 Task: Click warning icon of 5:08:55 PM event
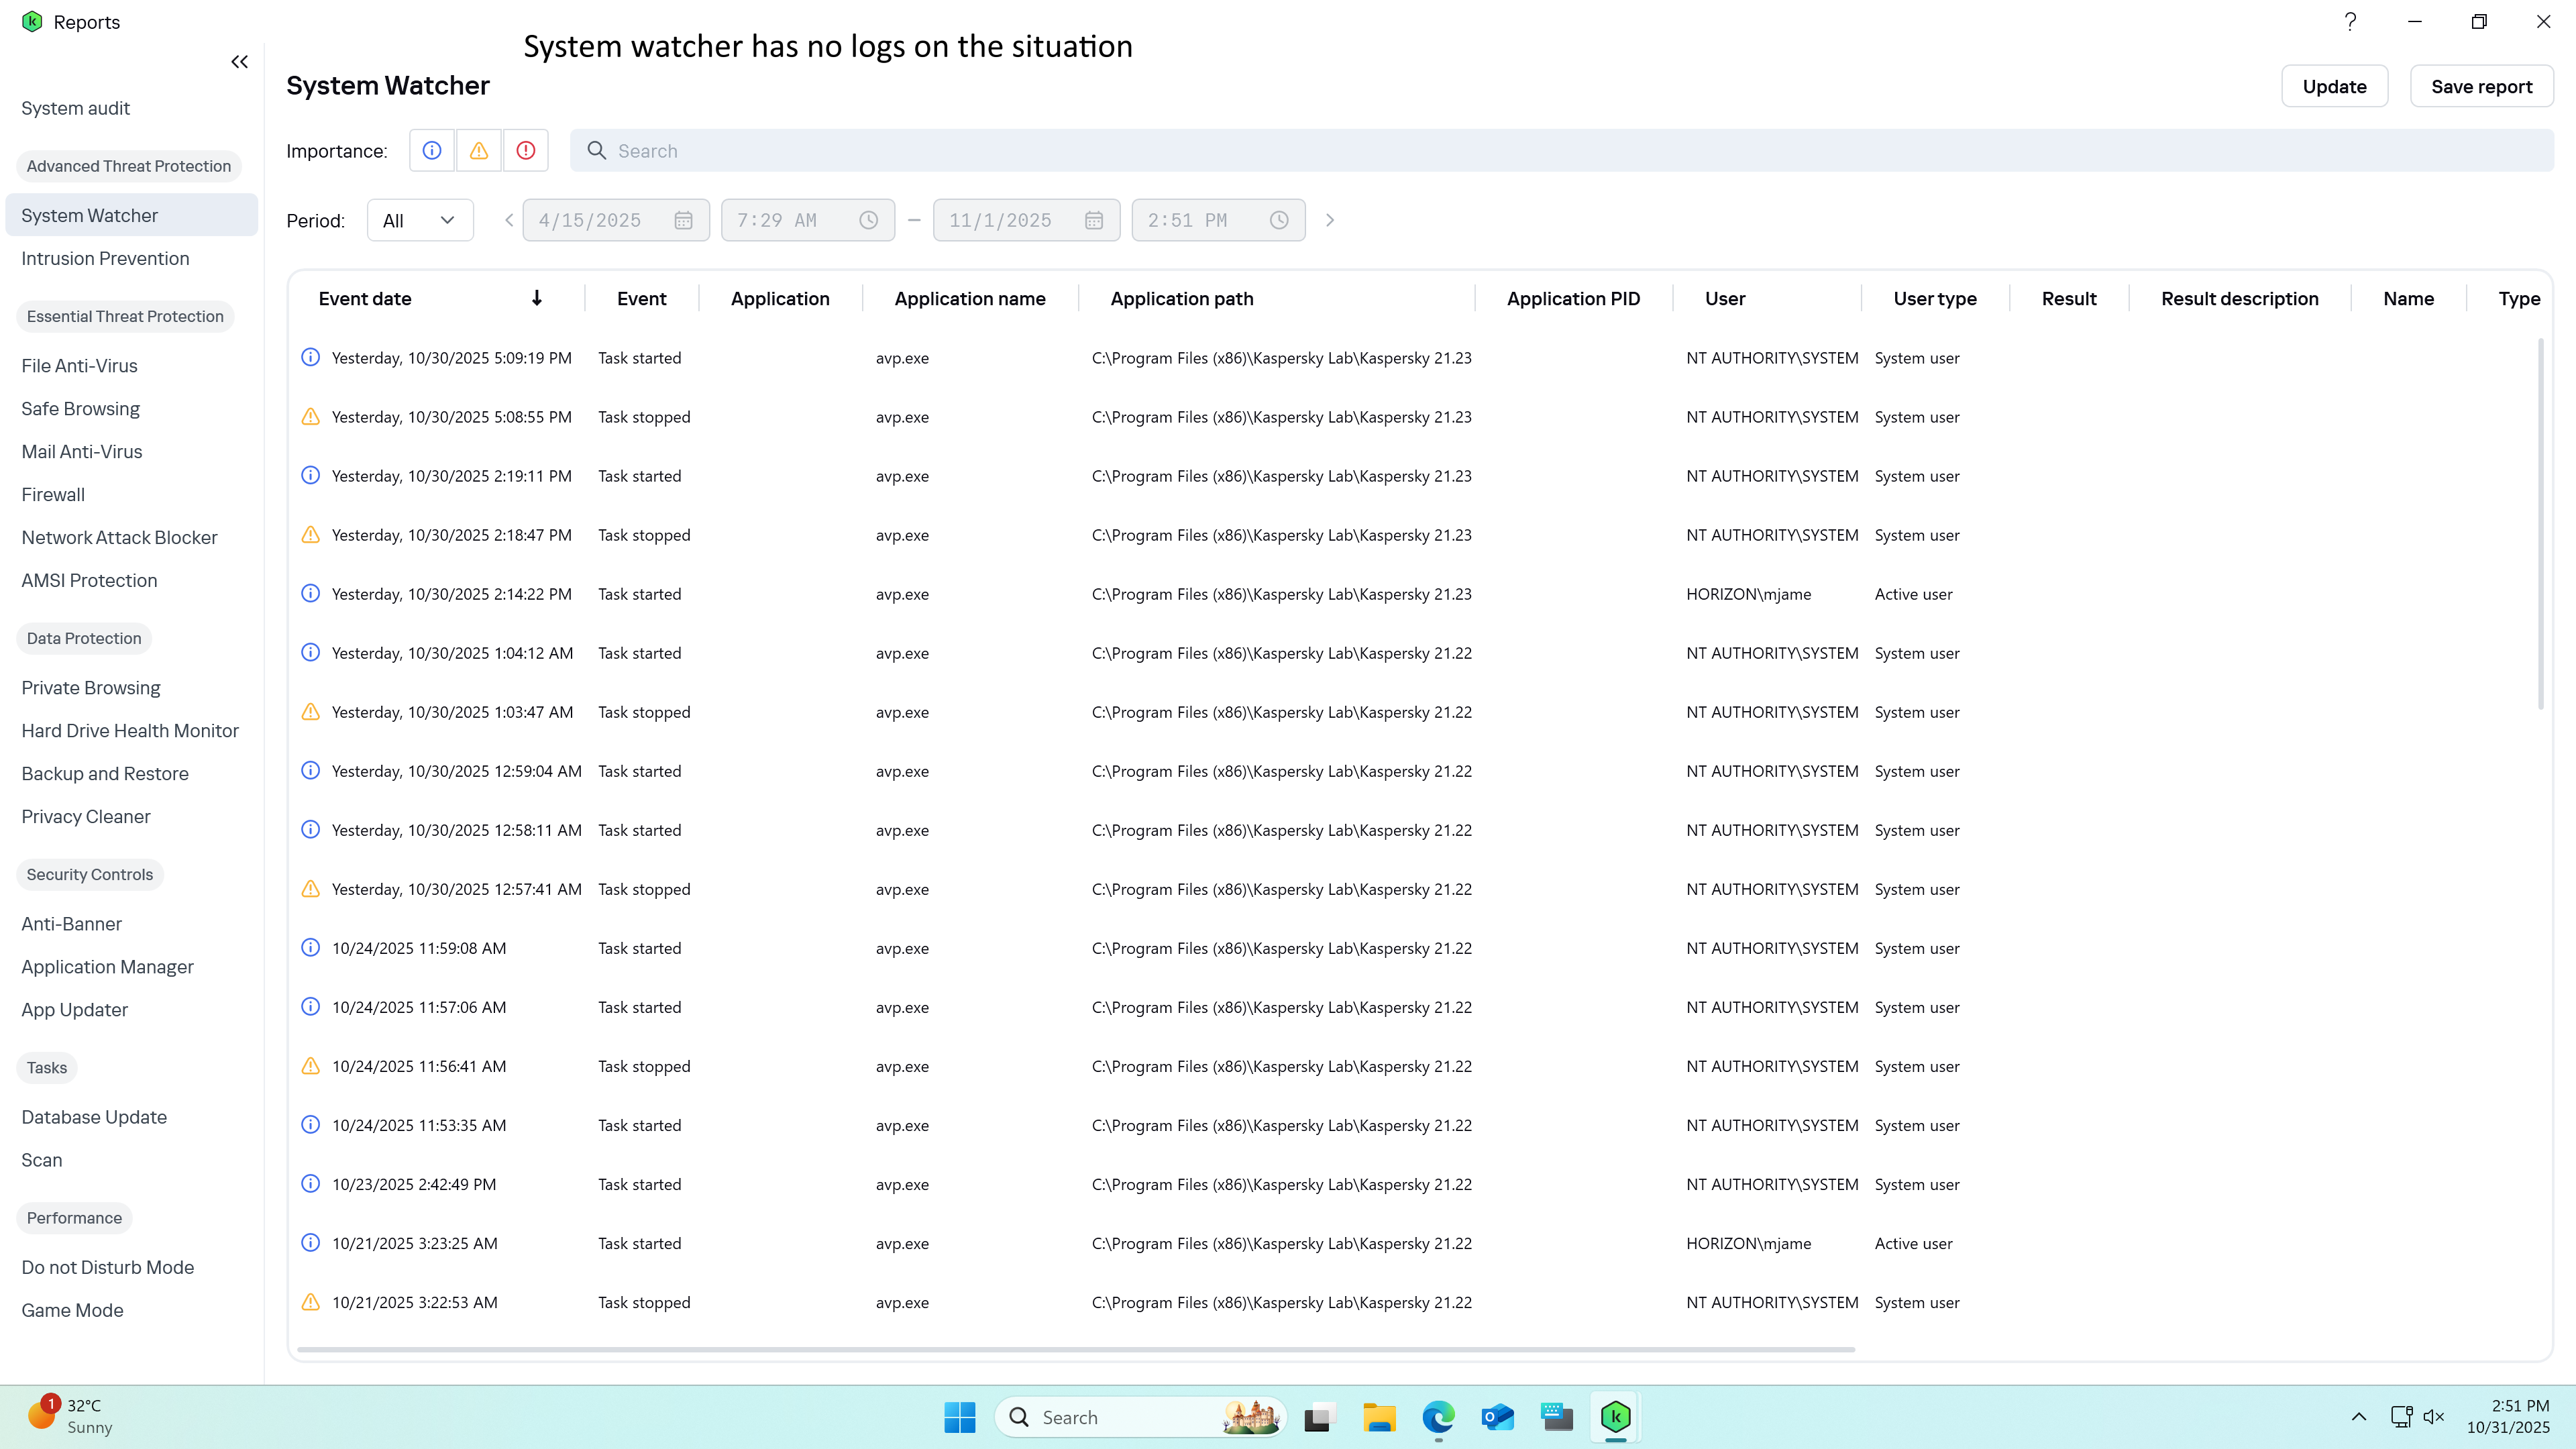[311, 416]
